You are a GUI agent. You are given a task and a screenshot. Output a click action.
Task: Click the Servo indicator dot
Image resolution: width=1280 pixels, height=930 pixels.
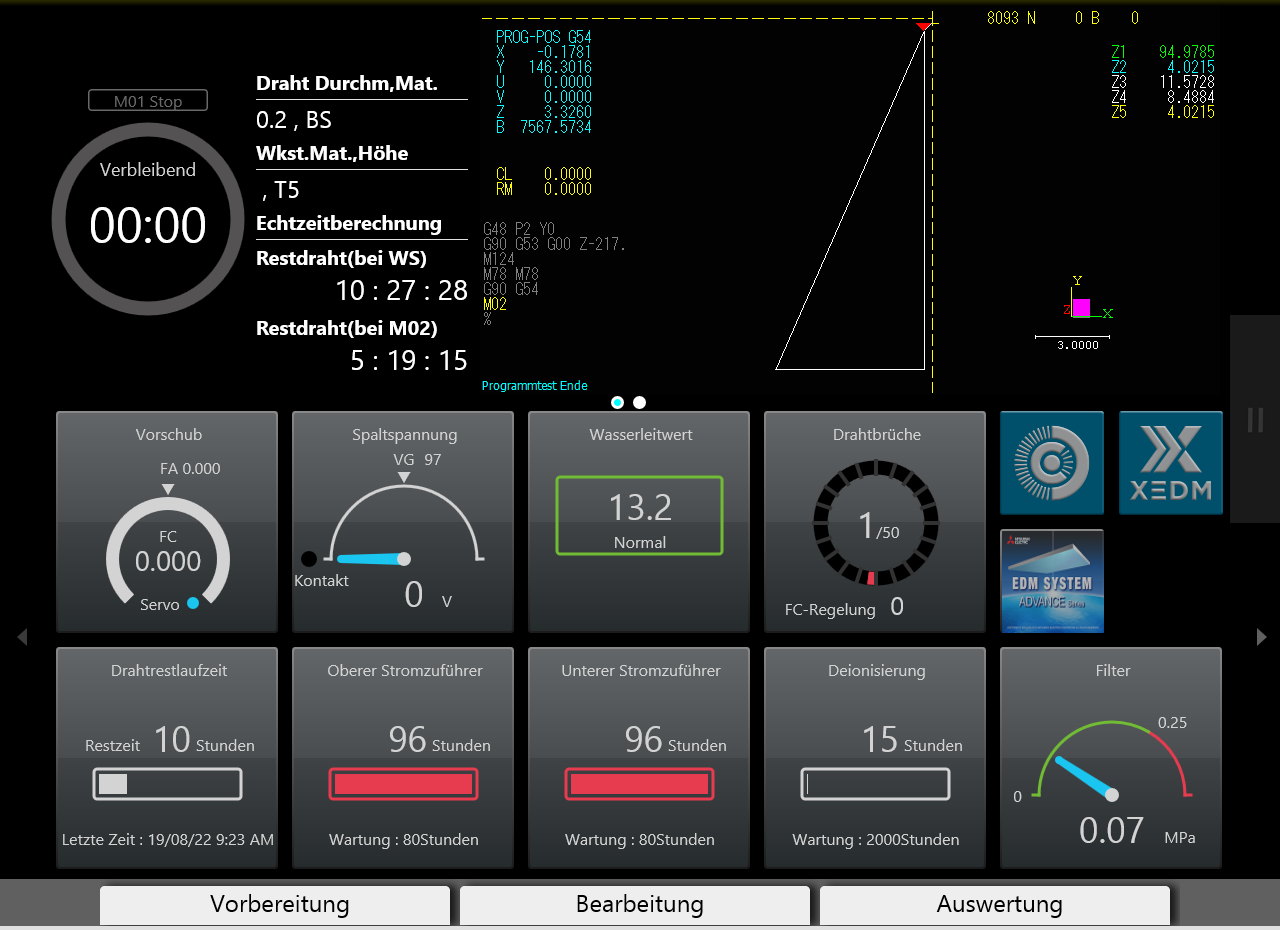pyautogui.click(x=193, y=603)
